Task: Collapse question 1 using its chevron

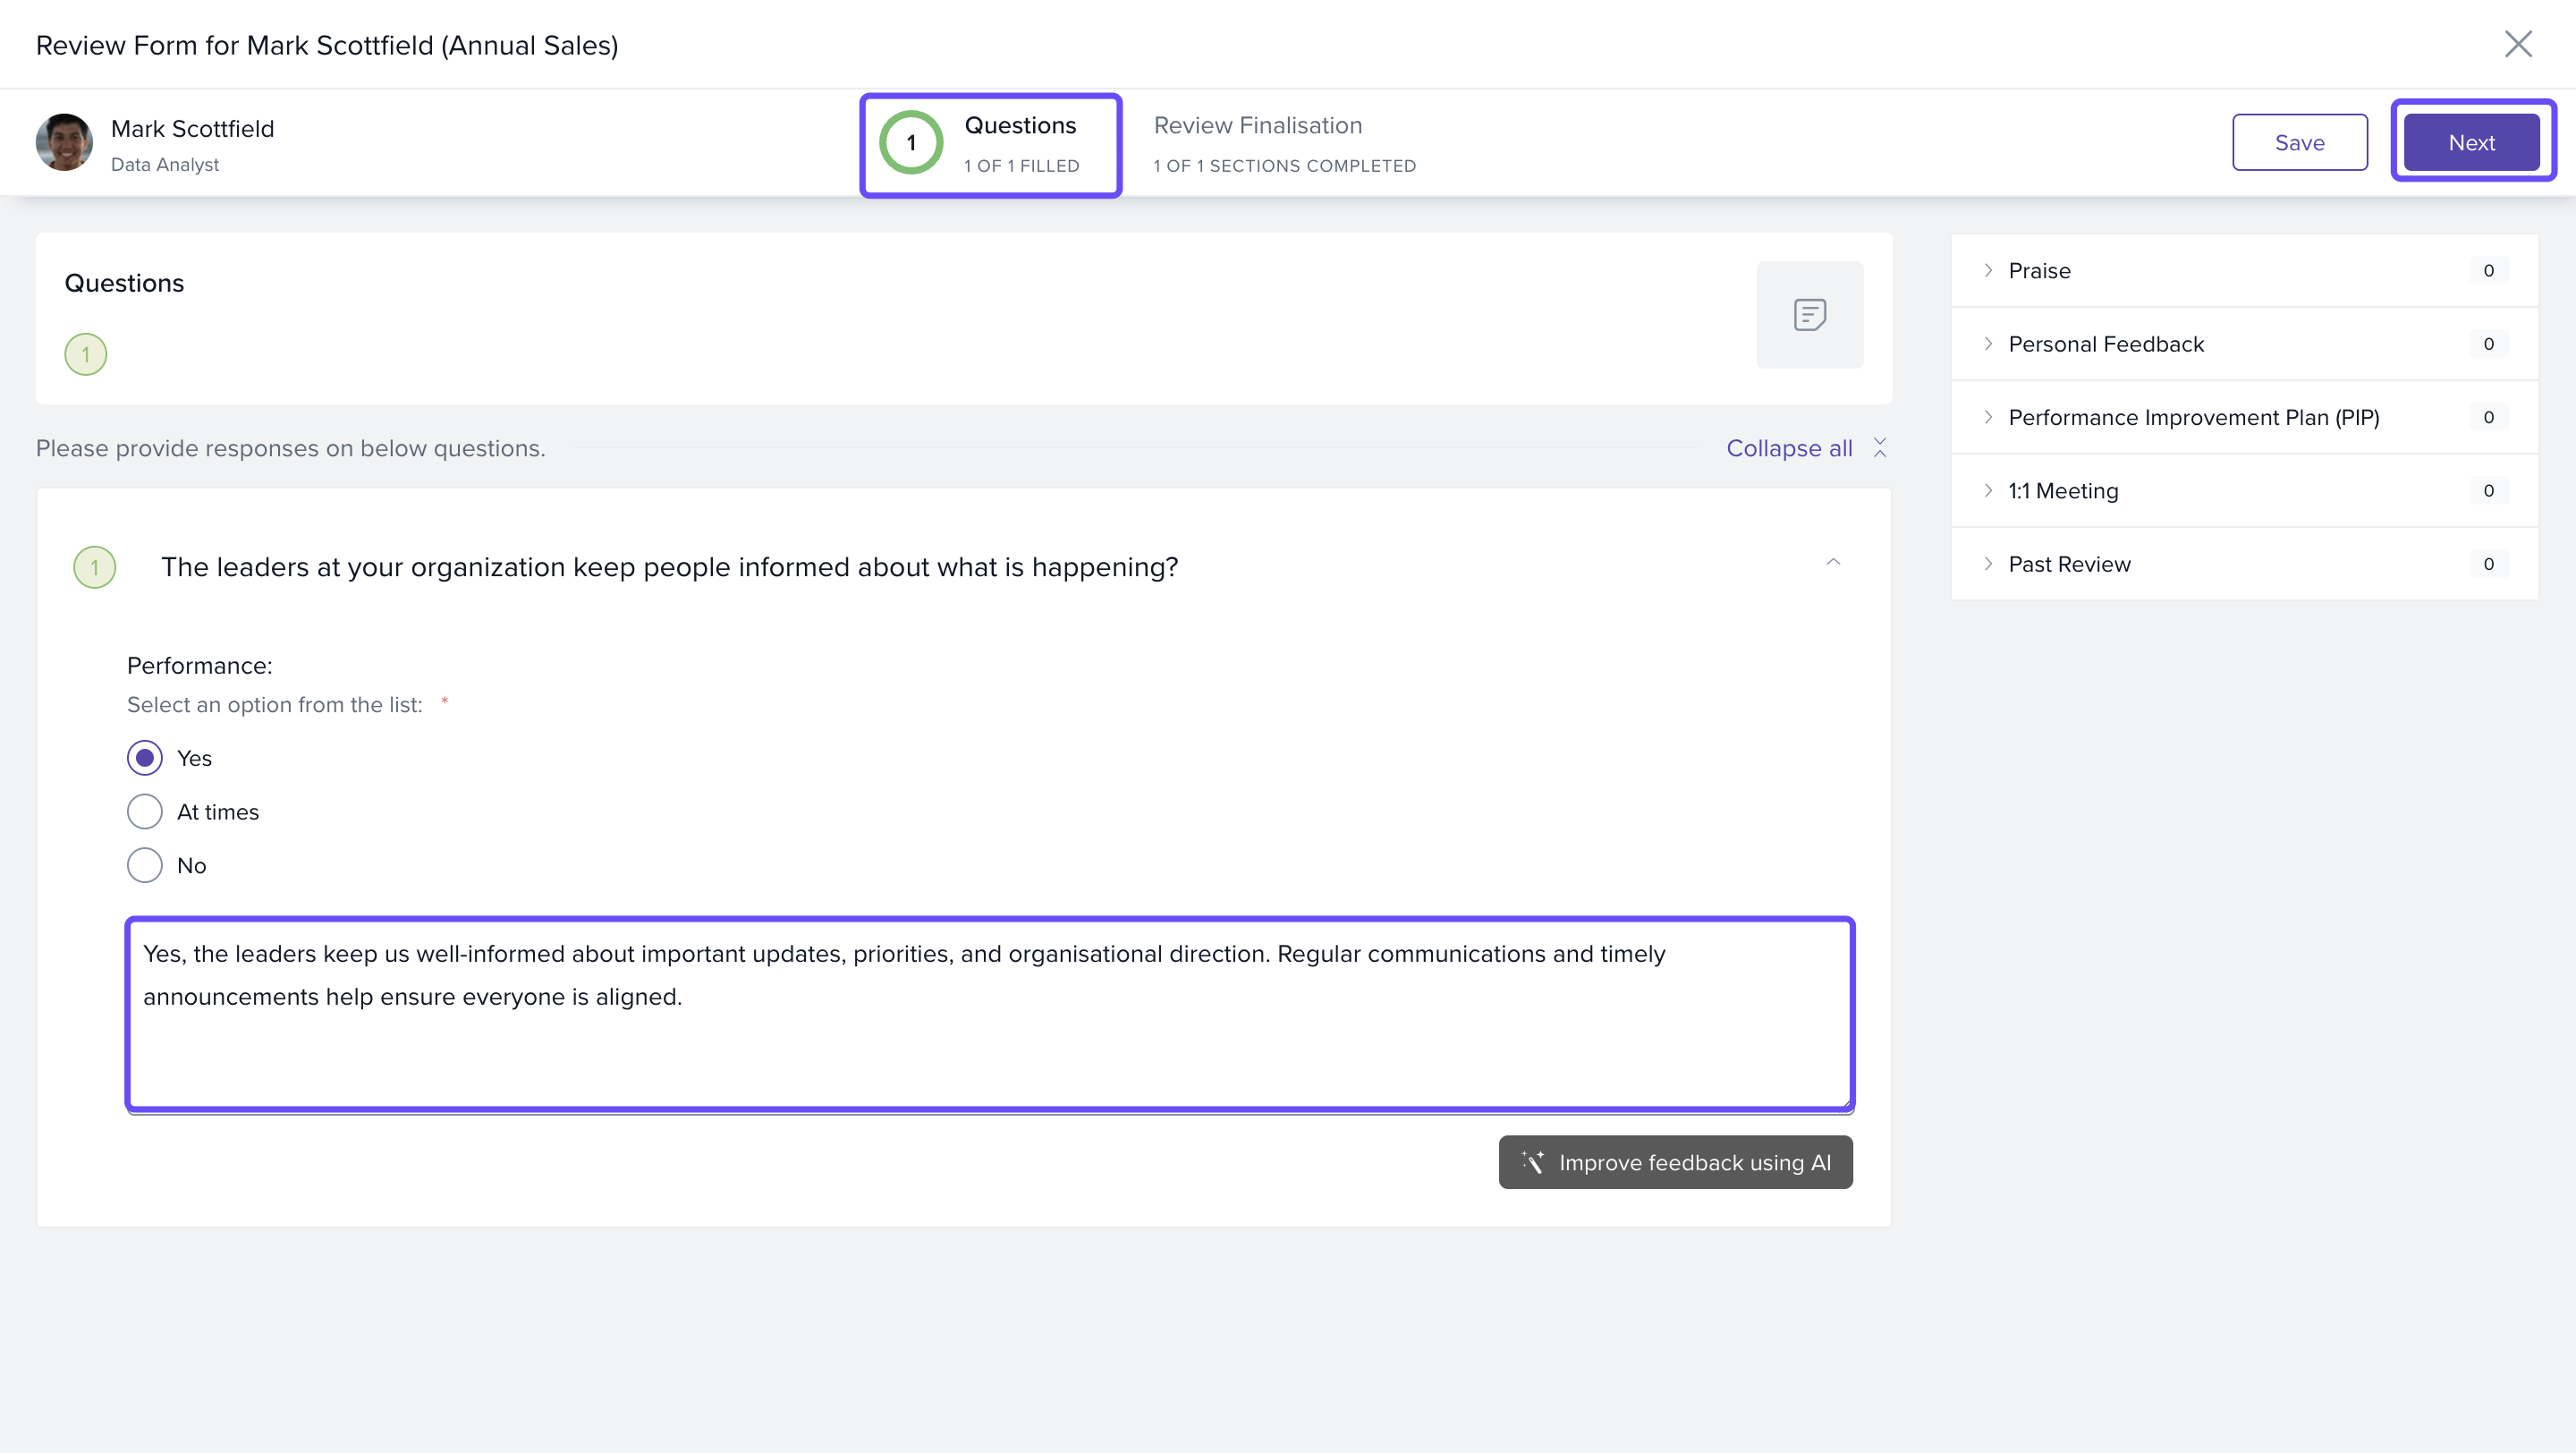Action: pyautogui.click(x=1833, y=562)
